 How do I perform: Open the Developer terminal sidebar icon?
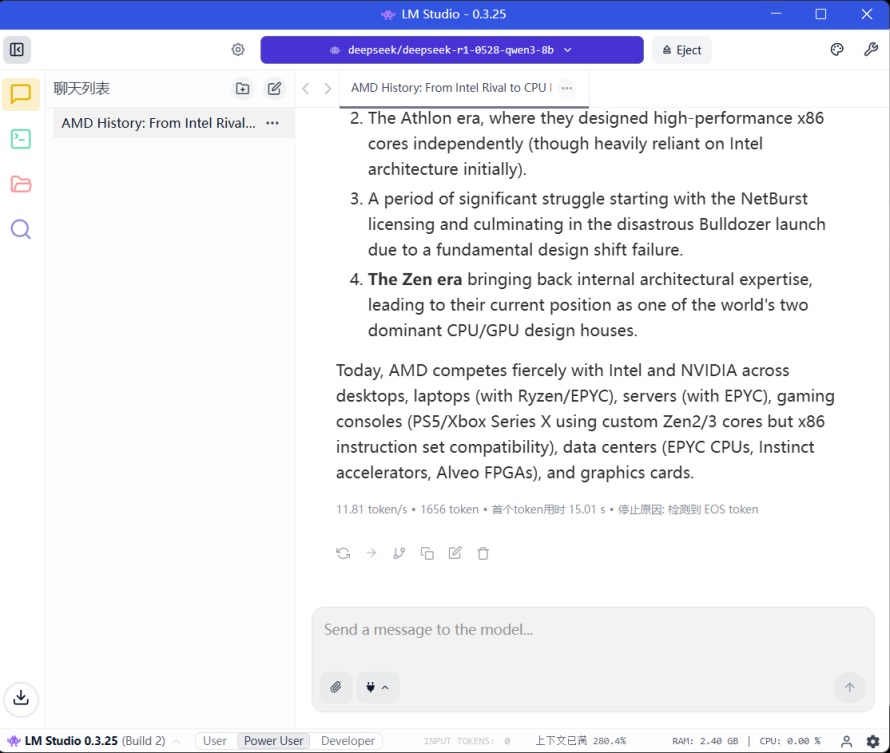(21, 139)
